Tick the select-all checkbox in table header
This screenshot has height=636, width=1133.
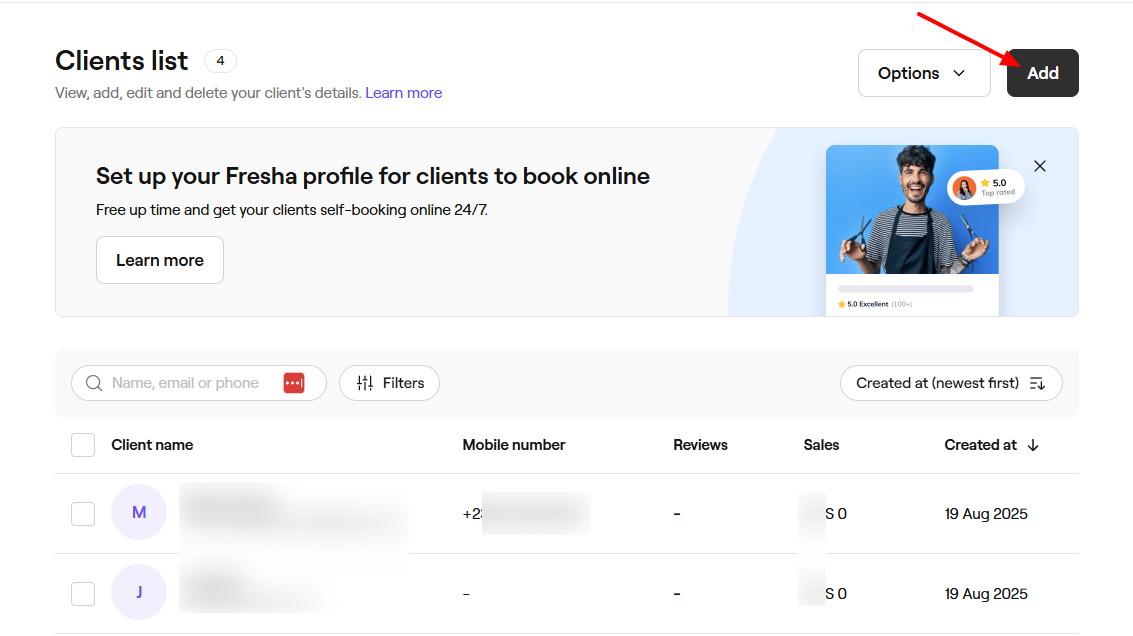[x=83, y=445]
